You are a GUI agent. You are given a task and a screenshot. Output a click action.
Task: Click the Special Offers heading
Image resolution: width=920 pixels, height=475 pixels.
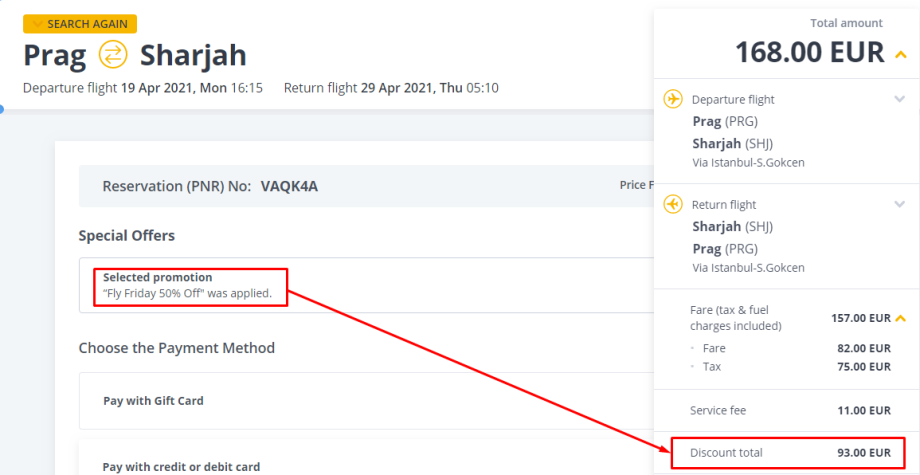click(127, 236)
